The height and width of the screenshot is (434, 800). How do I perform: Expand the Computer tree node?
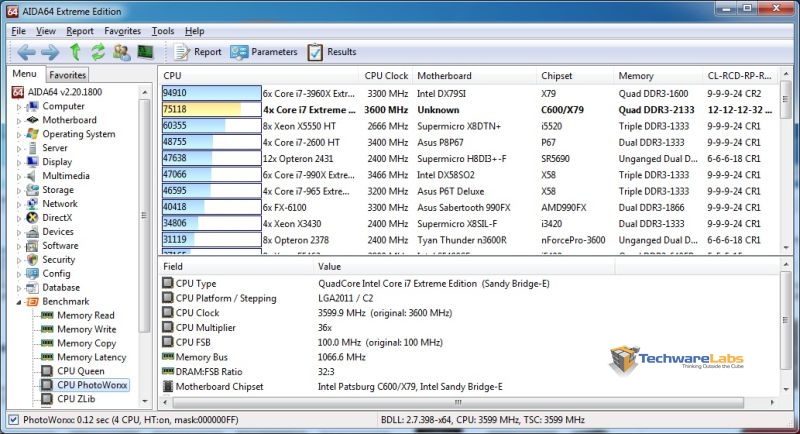pyautogui.click(x=19, y=107)
